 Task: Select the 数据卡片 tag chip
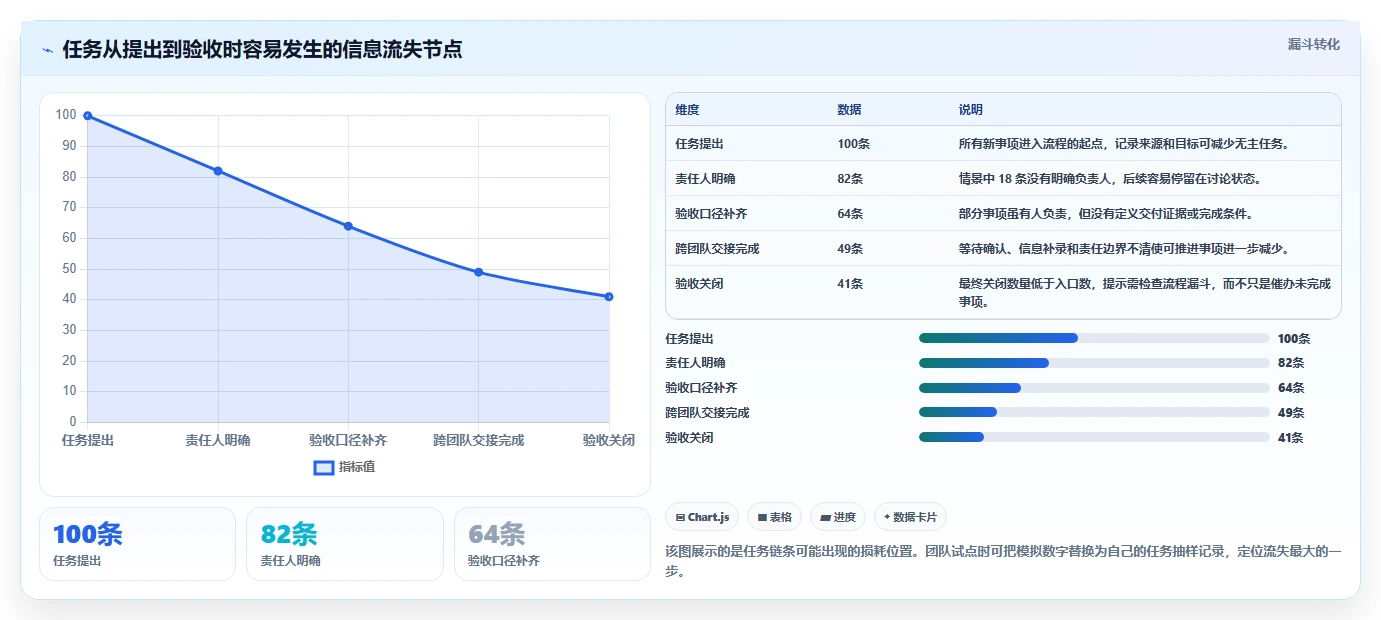click(x=910, y=517)
